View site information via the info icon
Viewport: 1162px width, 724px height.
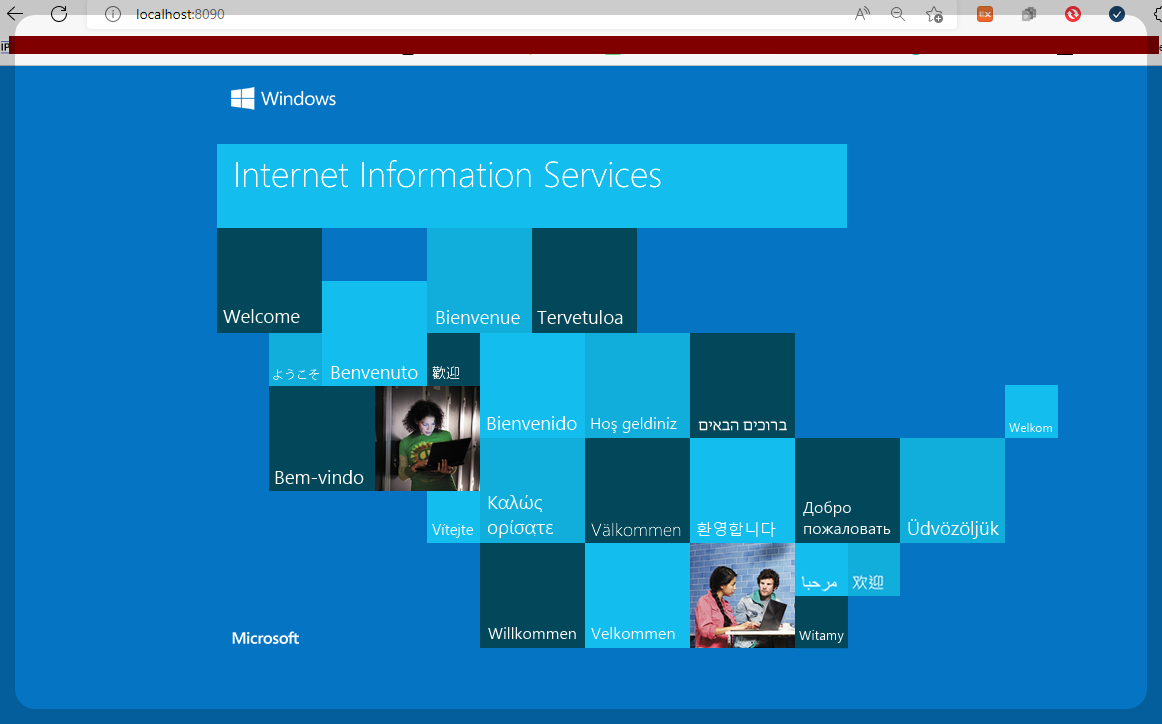(113, 14)
